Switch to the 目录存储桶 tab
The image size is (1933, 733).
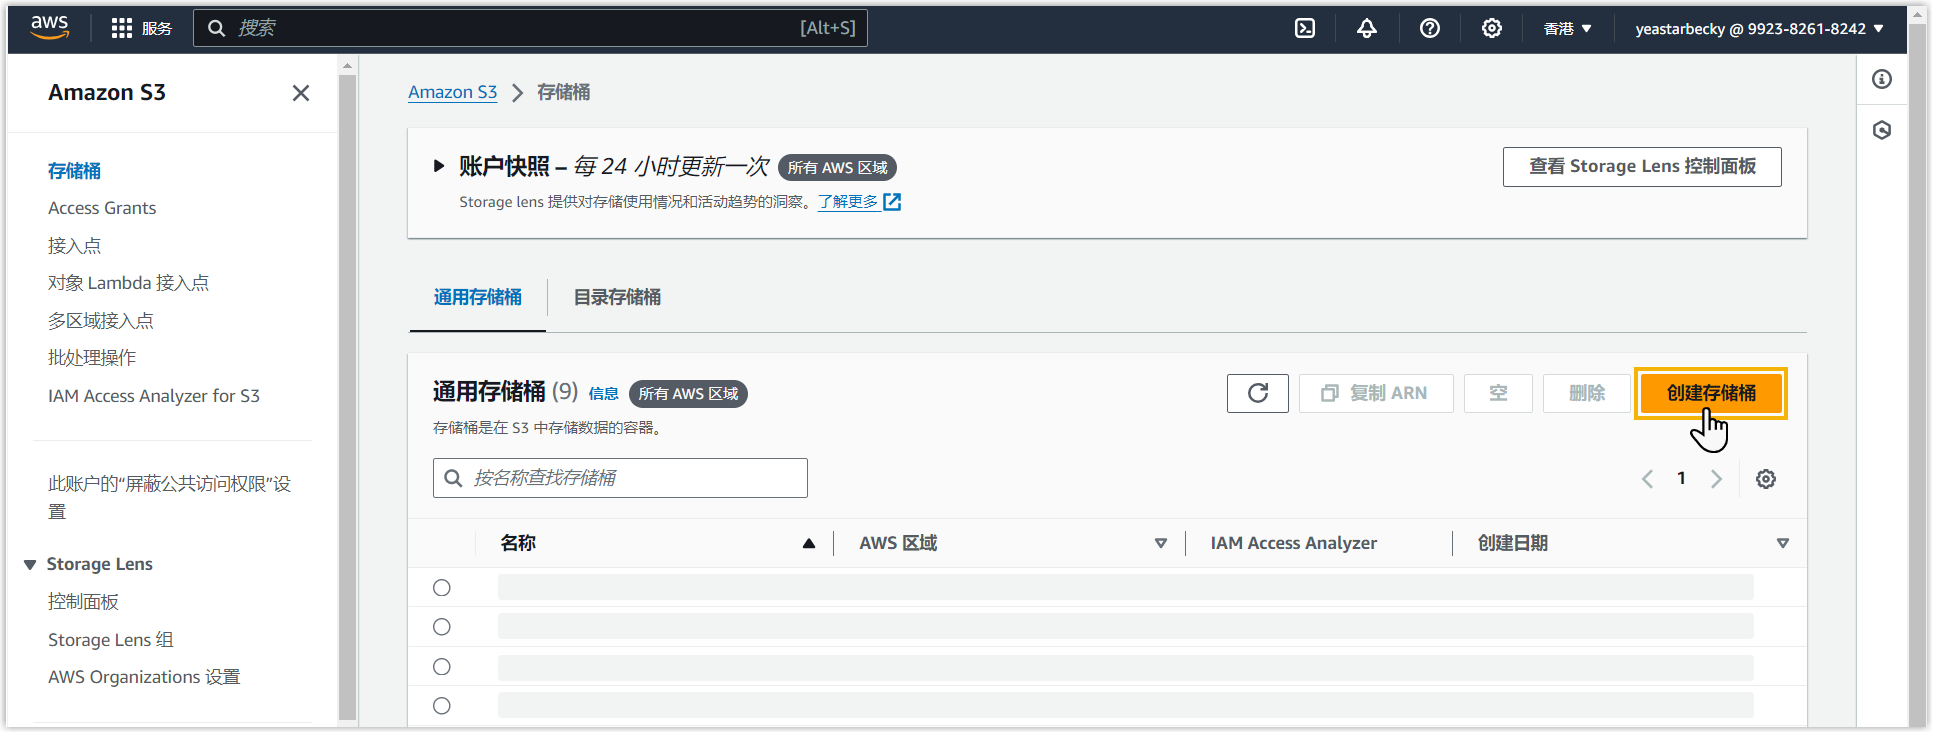pyautogui.click(x=616, y=297)
